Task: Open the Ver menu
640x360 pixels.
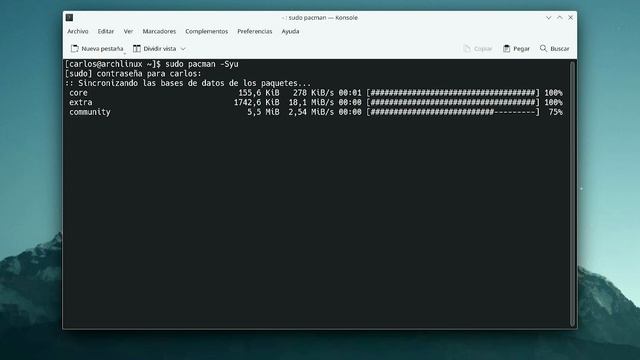Action: click(128, 31)
